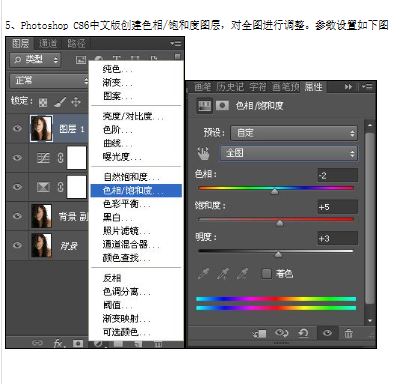This screenshot has height=384, width=419.
Task: Hide the 图层 1 layer
Action: pos(17,128)
